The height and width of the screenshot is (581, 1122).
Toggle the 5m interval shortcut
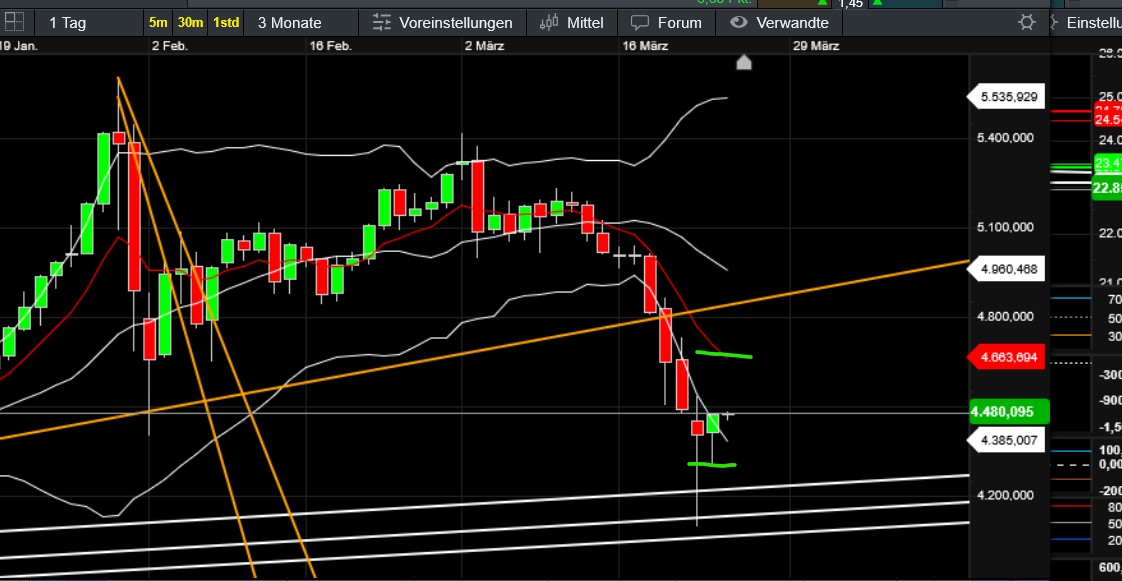click(158, 22)
